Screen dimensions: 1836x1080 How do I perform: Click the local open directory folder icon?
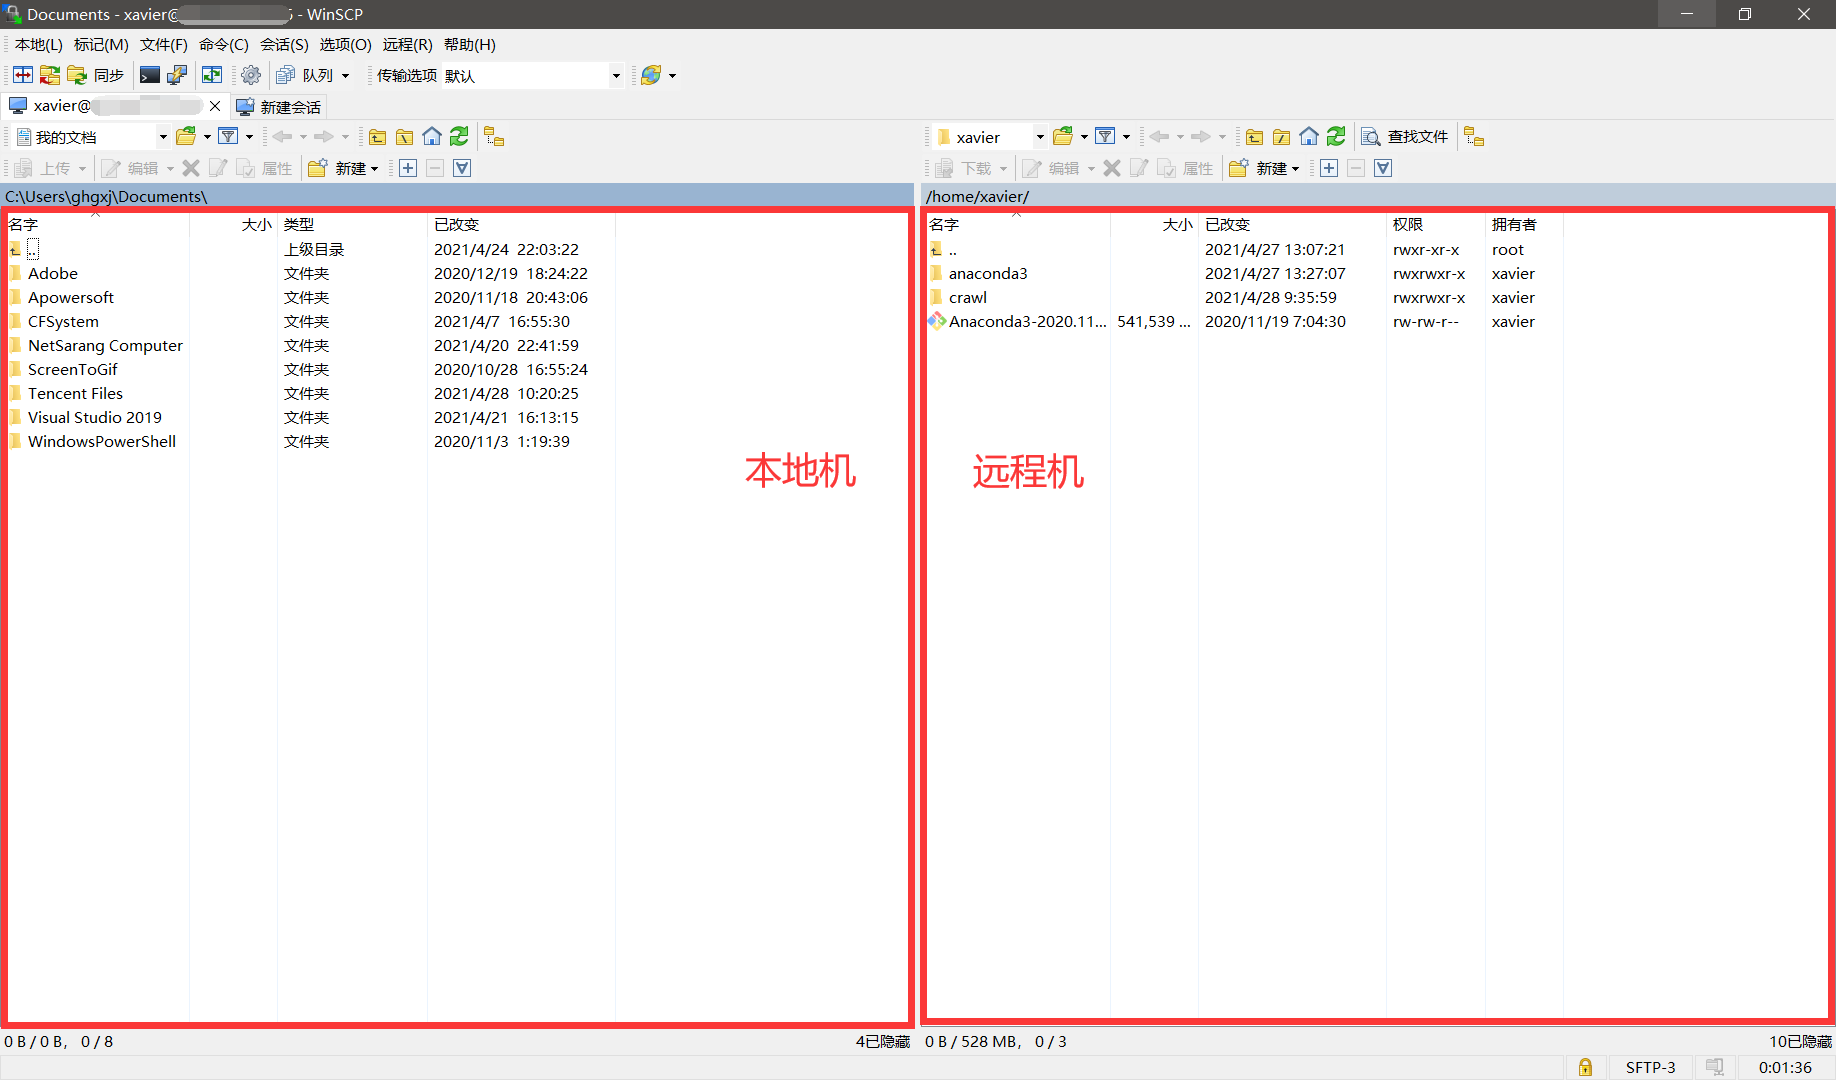click(186, 137)
